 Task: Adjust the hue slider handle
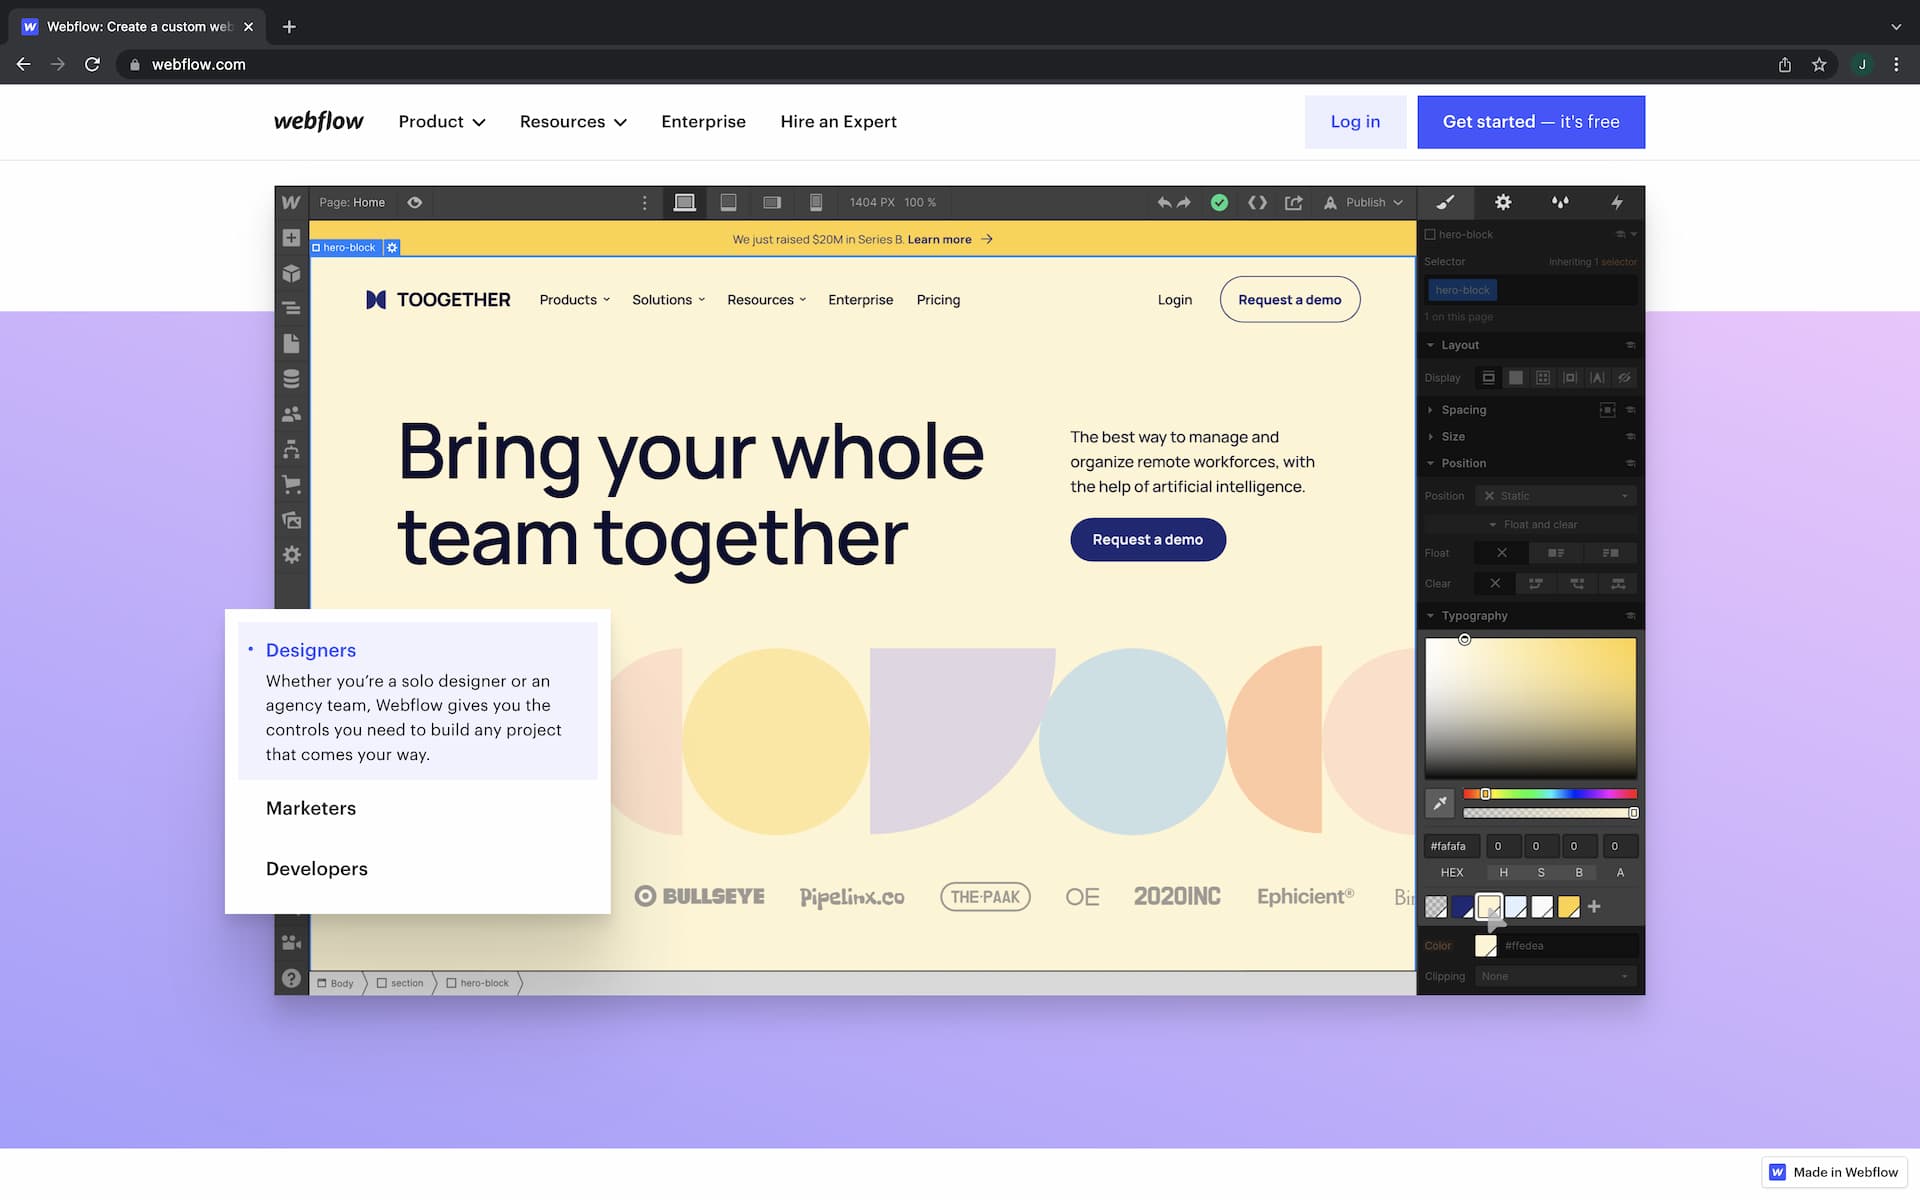coord(1485,794)
